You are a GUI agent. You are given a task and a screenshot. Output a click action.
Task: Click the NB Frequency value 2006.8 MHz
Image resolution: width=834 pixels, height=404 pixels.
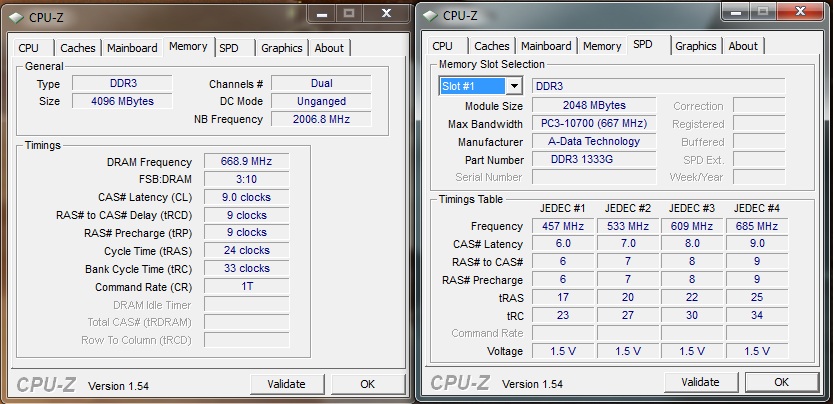(x=321, y=119)
